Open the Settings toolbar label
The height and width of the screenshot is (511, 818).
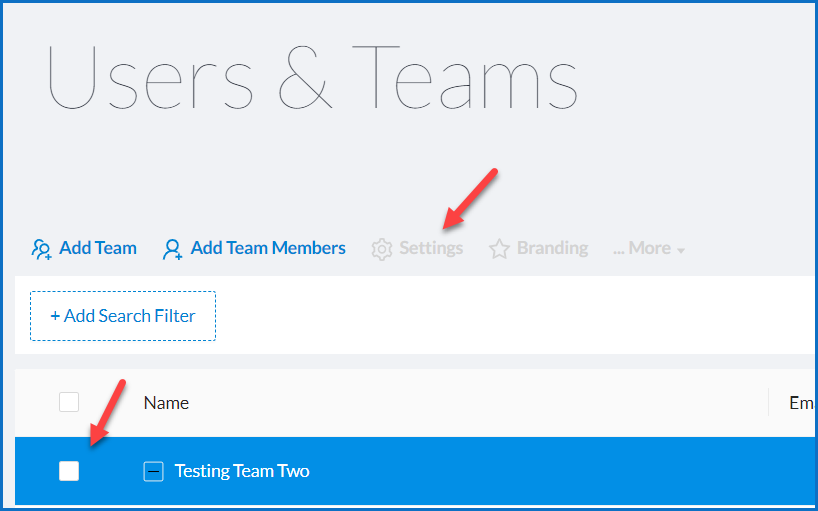coord(431,248)
